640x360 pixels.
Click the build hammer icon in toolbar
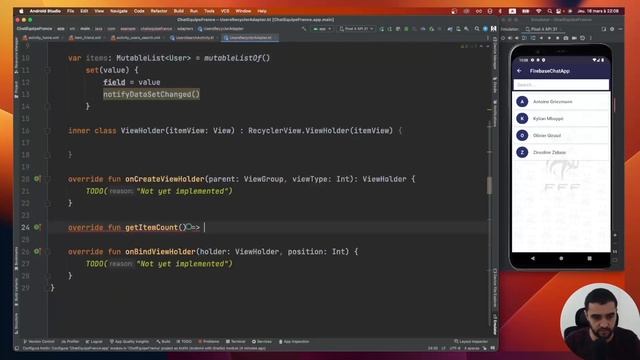click(304, 29)
